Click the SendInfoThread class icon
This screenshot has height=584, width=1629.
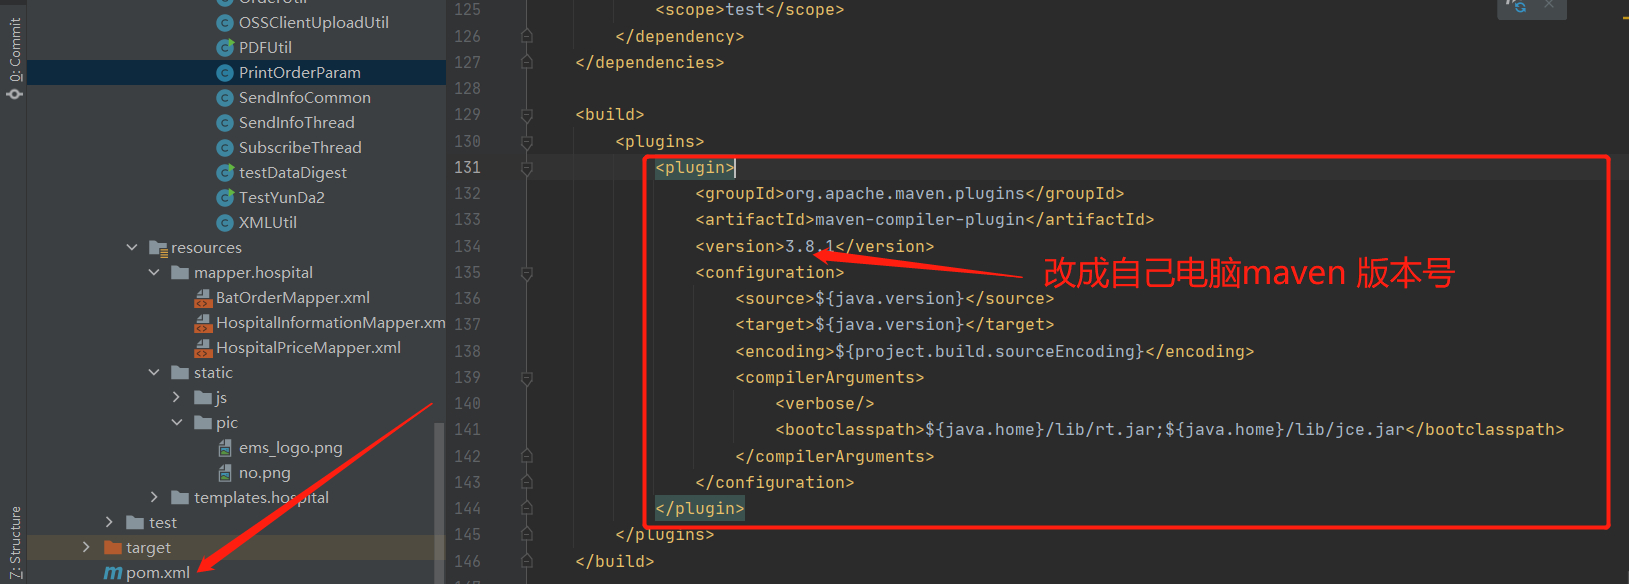pyautogui.click(x=225, y=122)
